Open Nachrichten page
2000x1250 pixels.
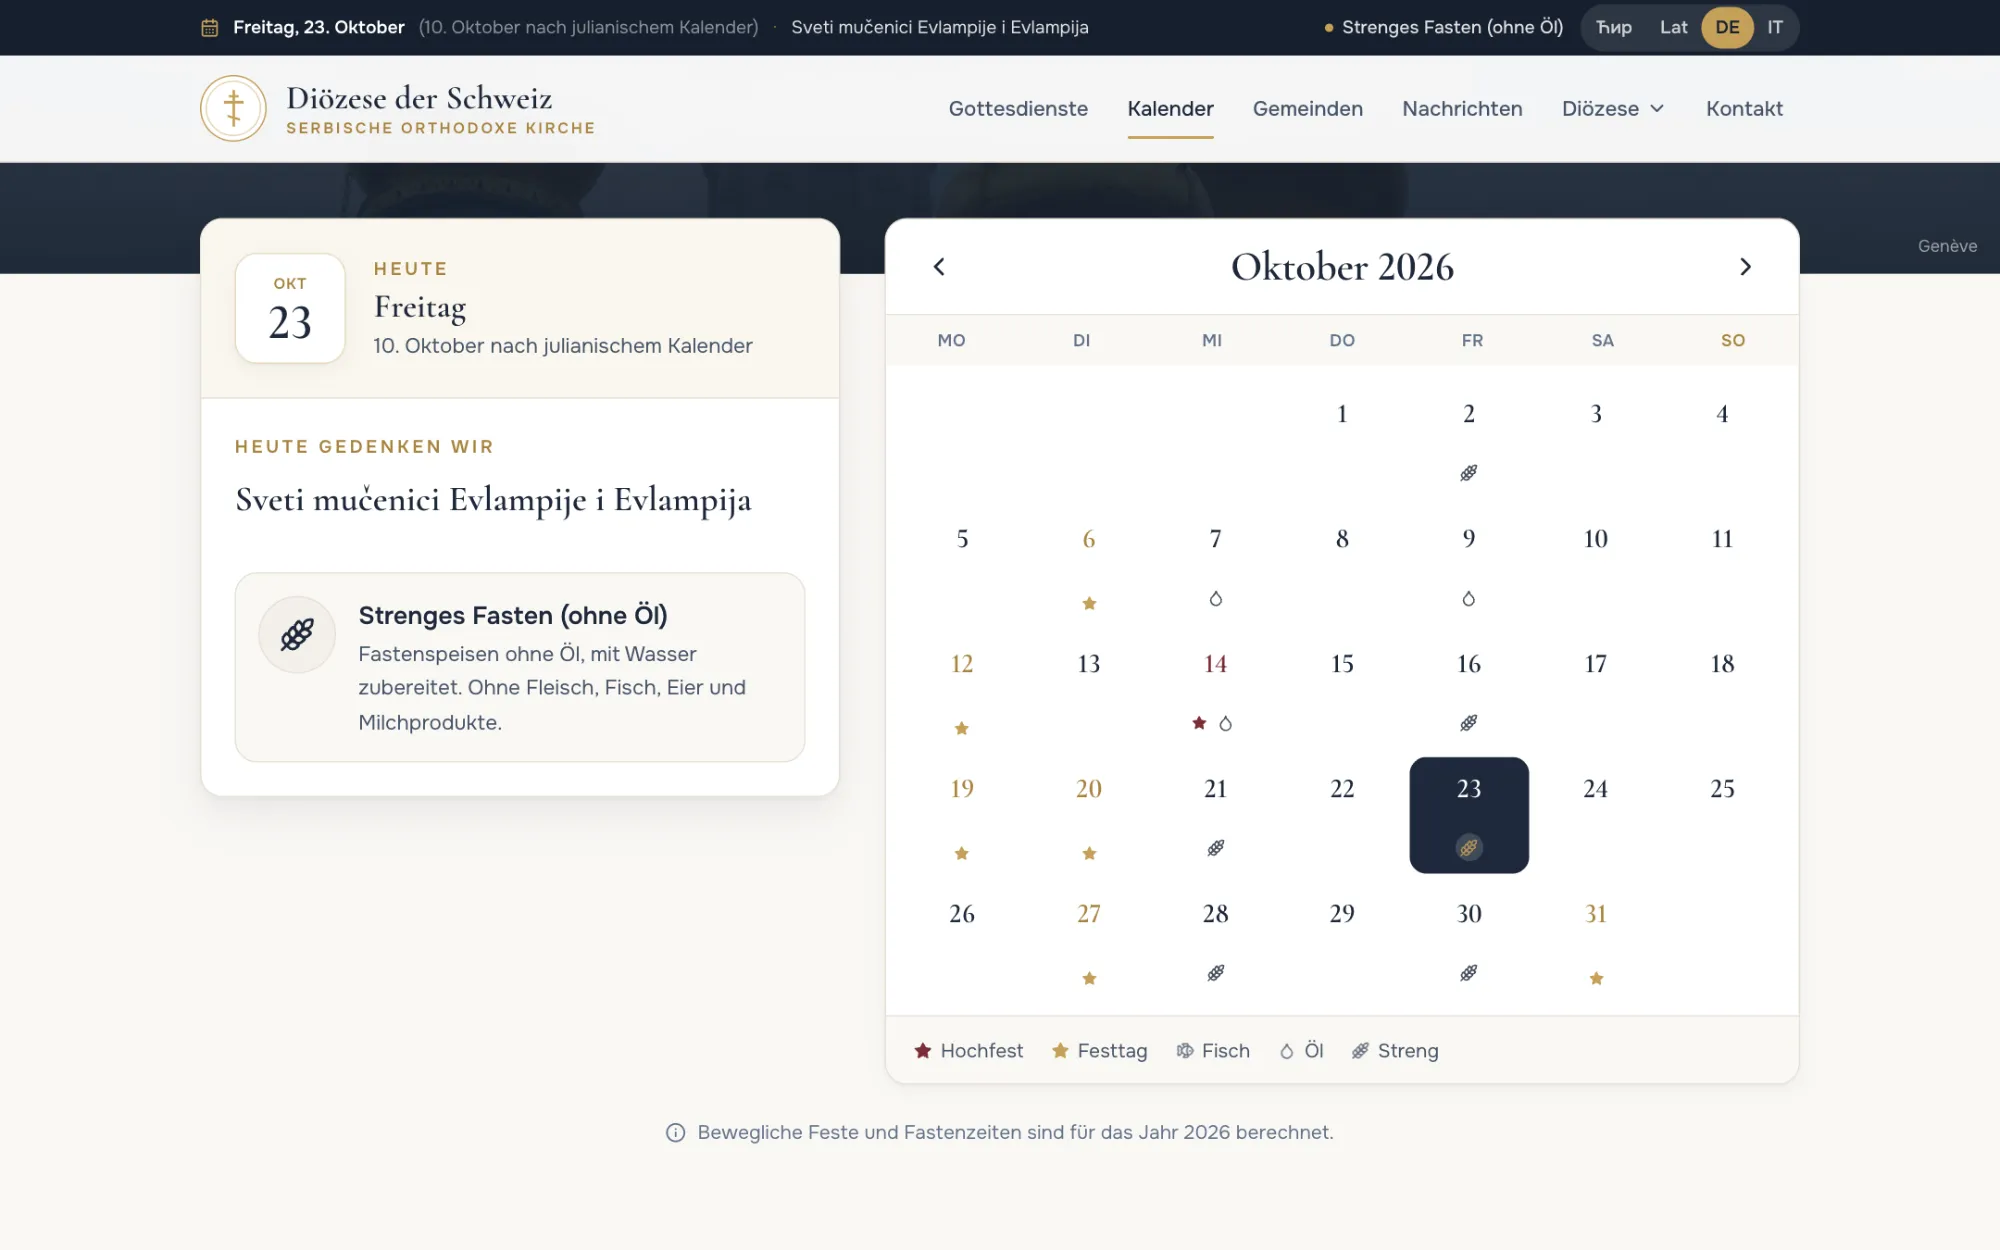pos(1462,108)
